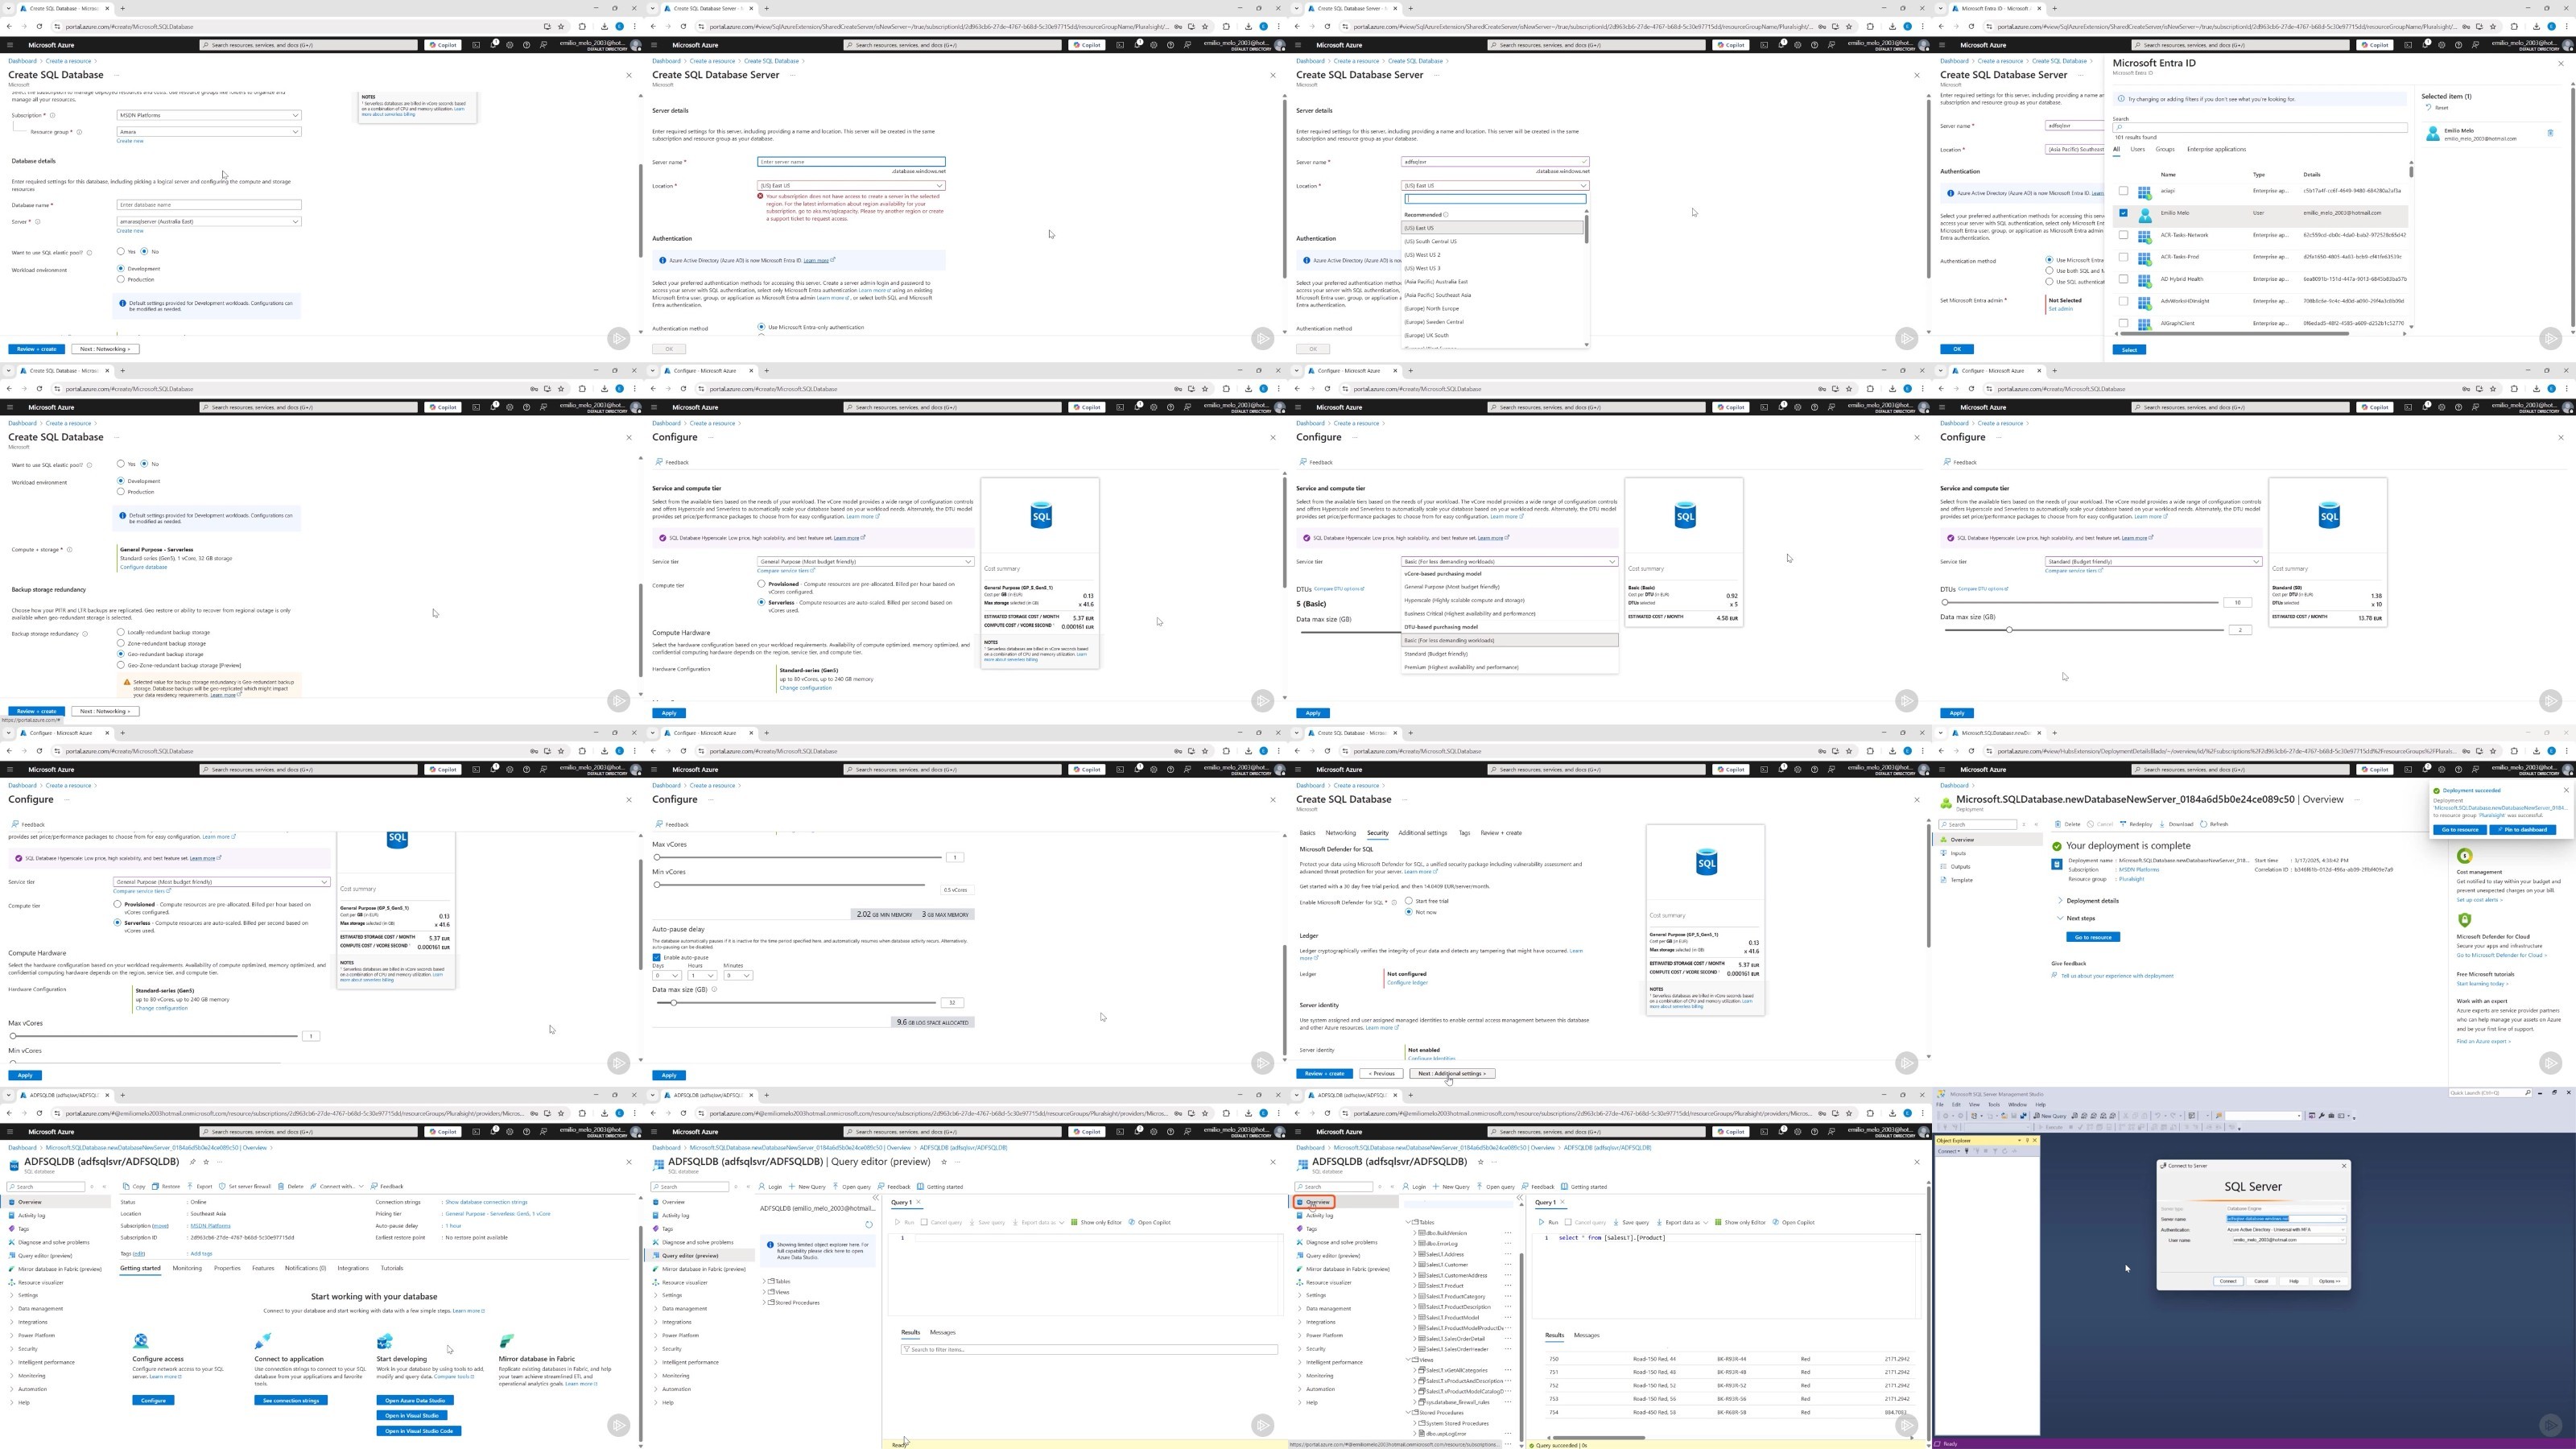Open the auto-pause Days dropdown

[667, 976]
